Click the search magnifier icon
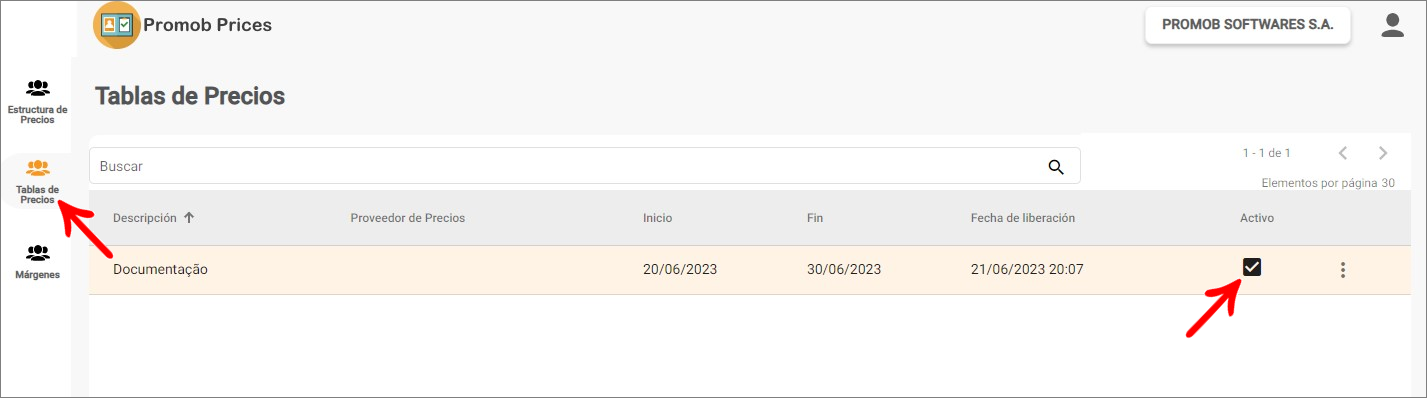The height and width of the screenshot is (398, 1427). tap(1056, 167)
